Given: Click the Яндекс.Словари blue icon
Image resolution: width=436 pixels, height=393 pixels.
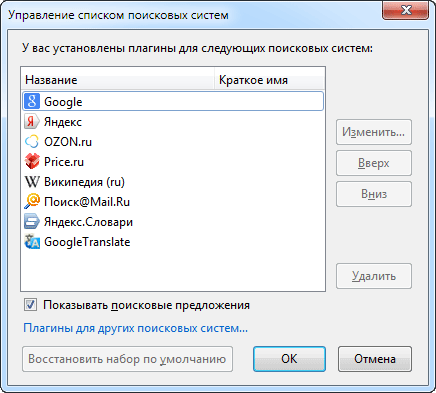Looking at the screenshot, I should [32, 222].
